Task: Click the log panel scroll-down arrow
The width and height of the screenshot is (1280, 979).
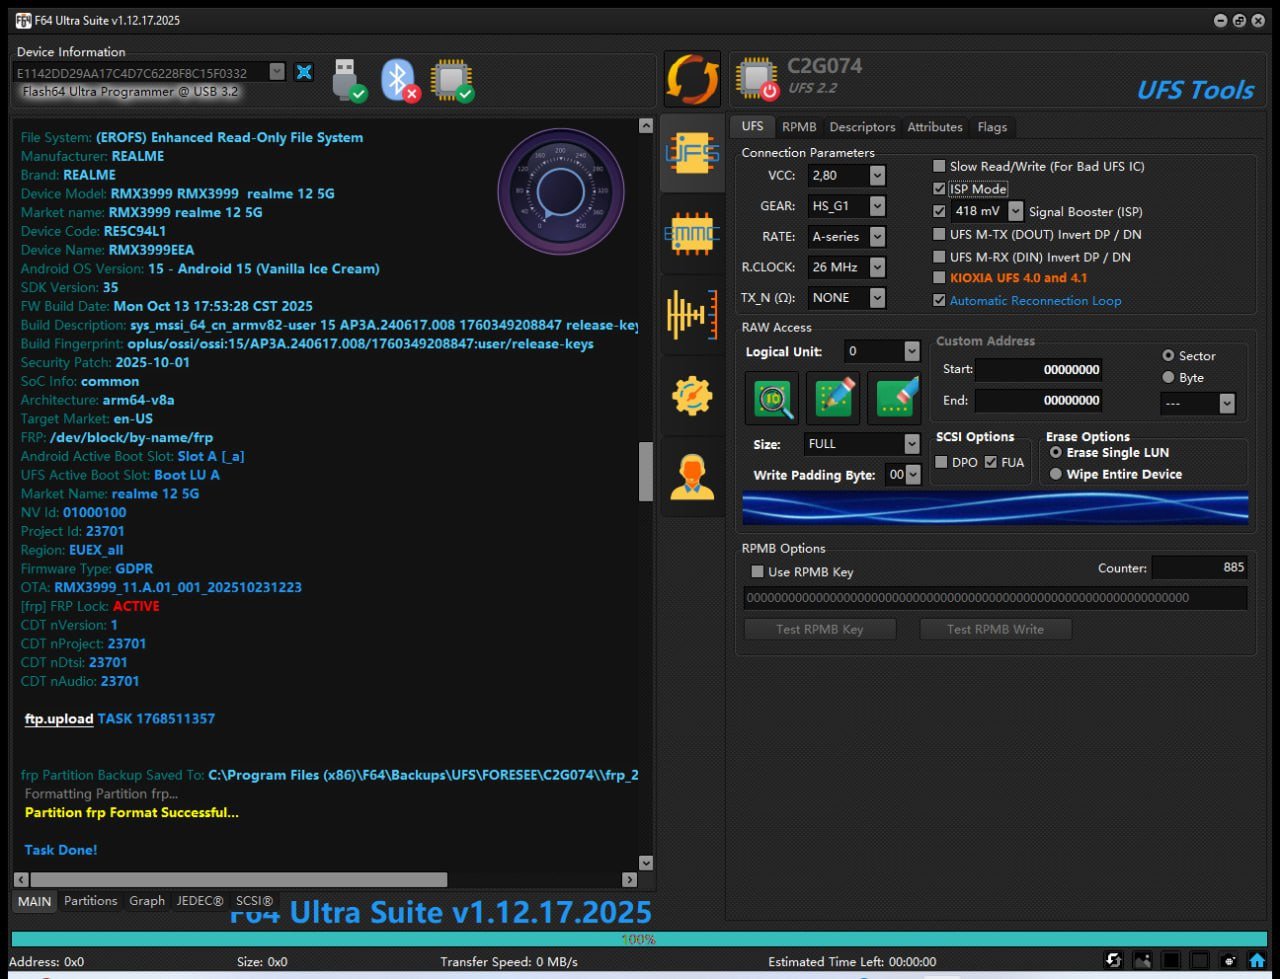Action: point(646,863)
